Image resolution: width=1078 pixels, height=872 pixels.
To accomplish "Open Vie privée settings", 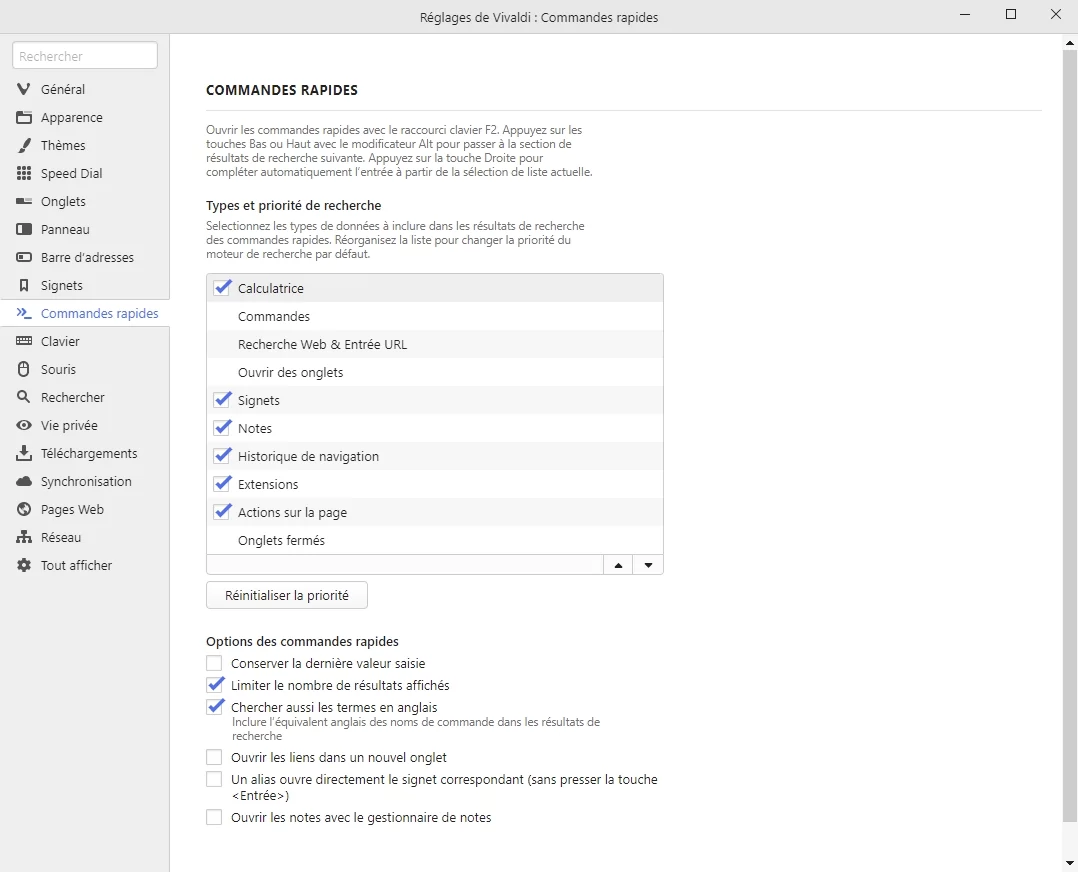I will click(85, 426).
